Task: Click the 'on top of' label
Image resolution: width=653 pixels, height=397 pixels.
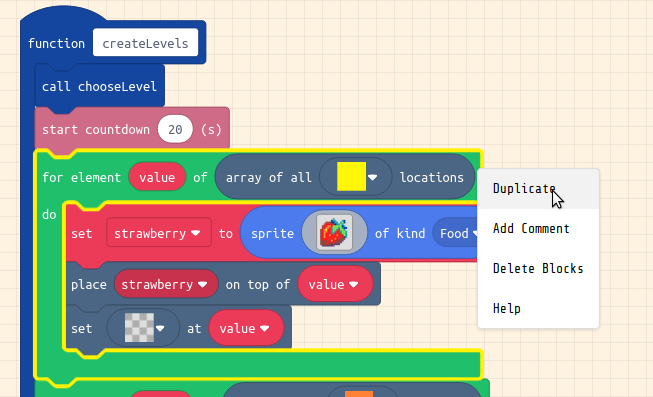Action: (258, 285)
